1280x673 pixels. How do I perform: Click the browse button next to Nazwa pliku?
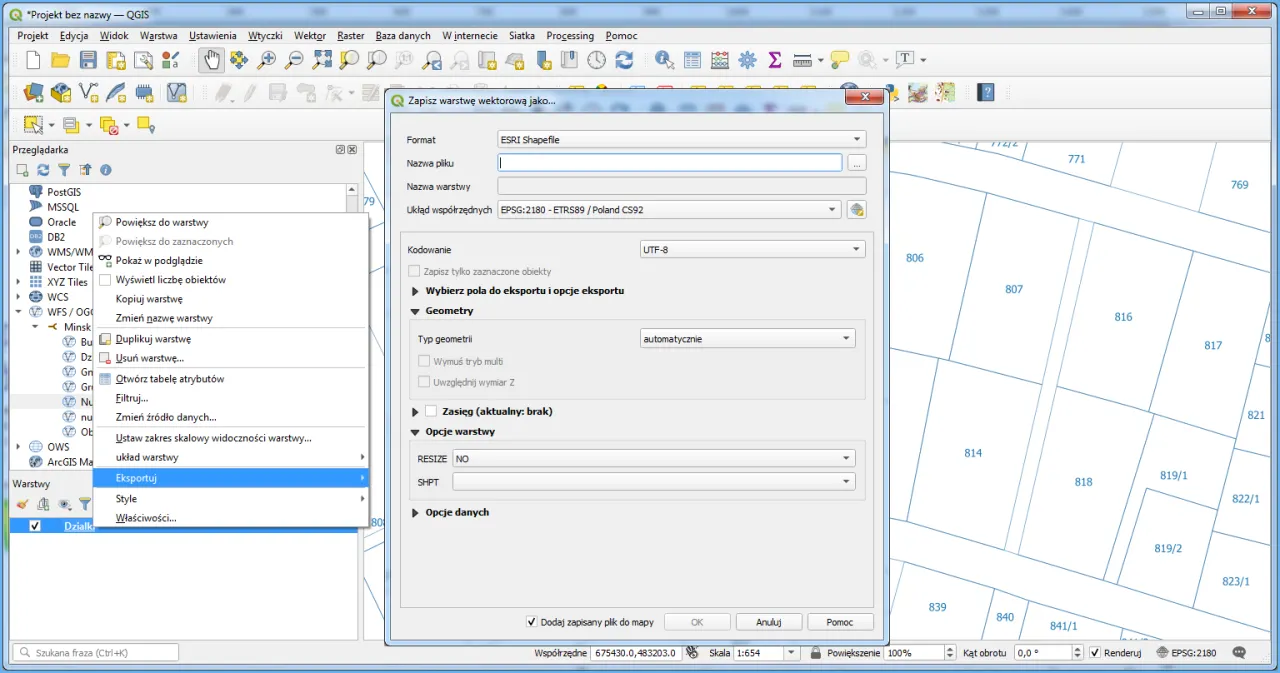click(x=856, y=162)
